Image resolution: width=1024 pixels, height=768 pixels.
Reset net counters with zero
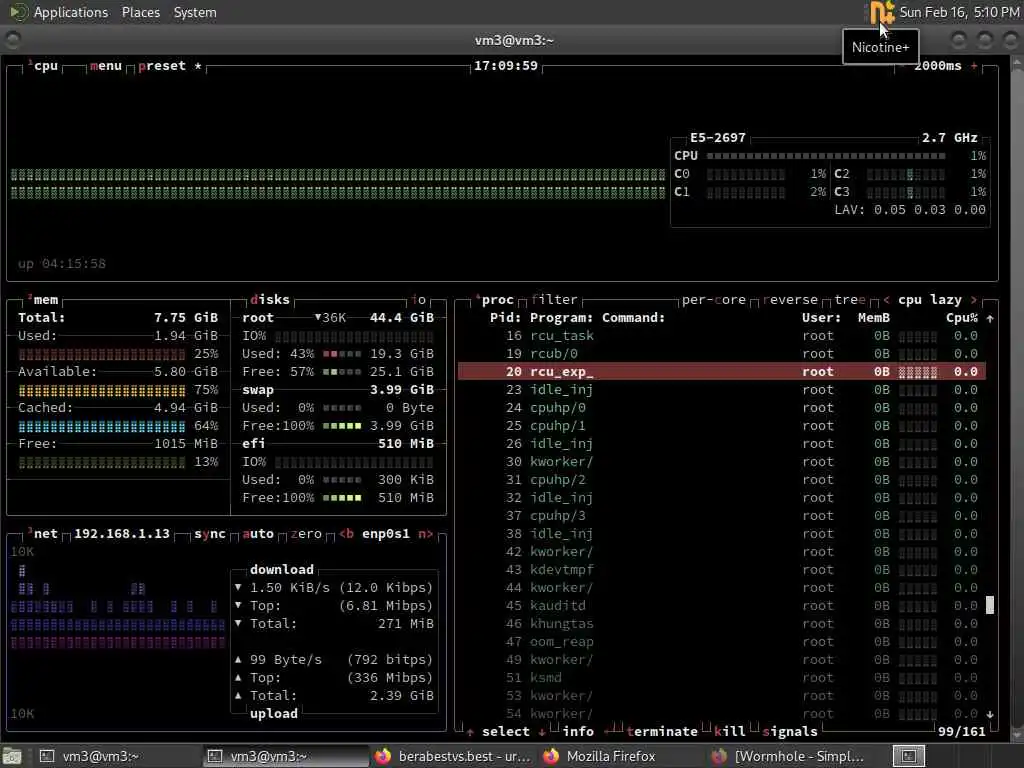click(306, 534)
